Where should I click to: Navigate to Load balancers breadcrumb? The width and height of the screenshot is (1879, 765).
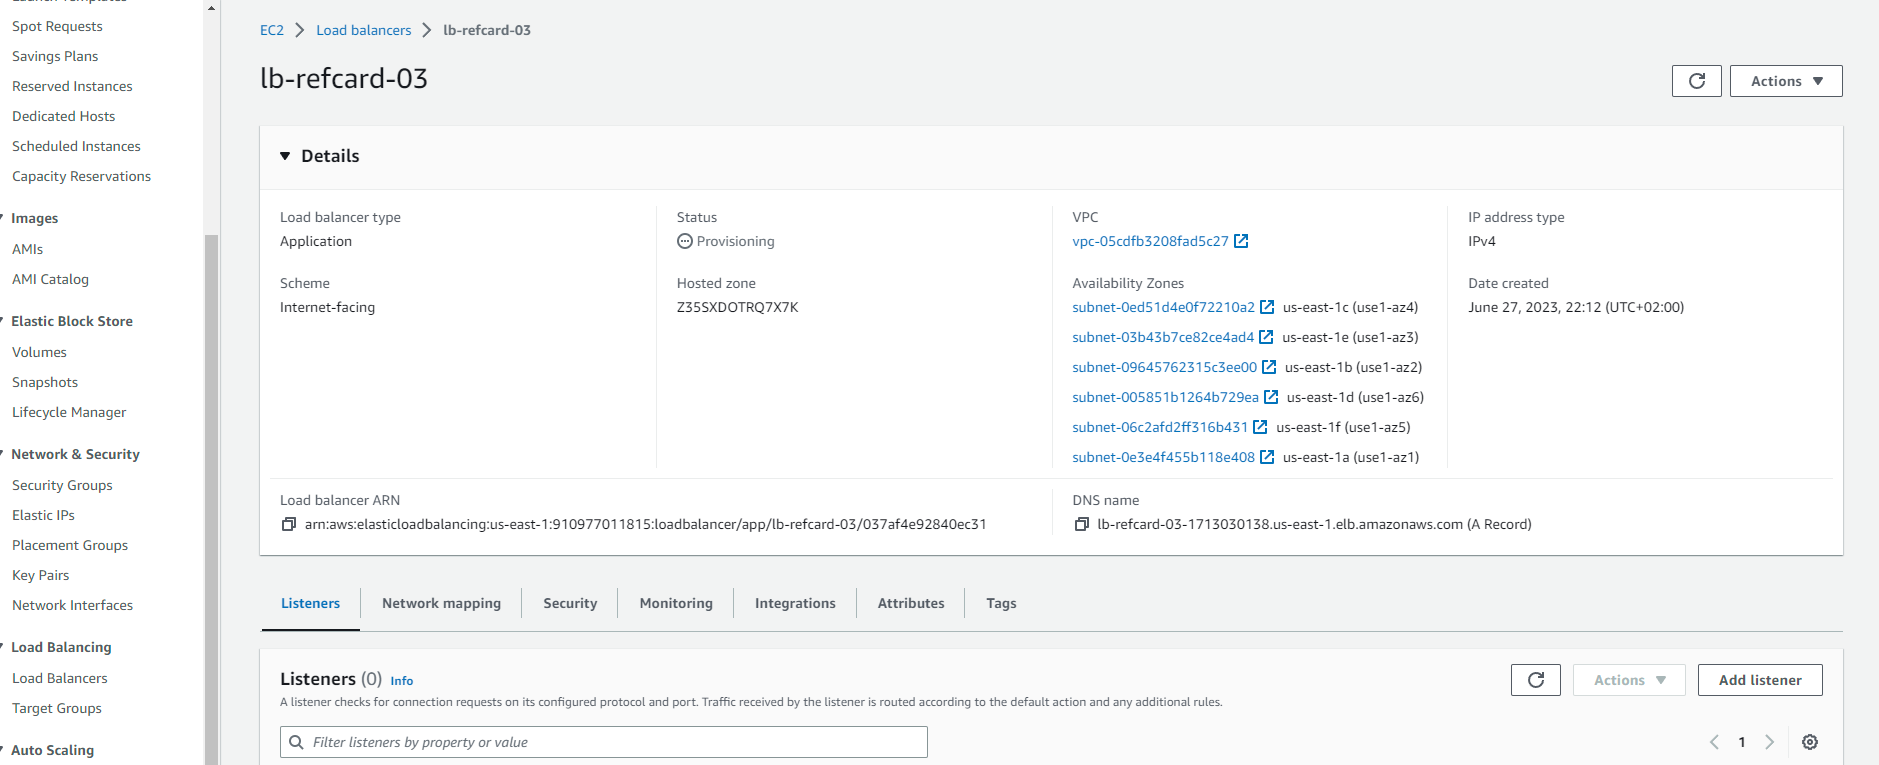click(x=363, y=30)
